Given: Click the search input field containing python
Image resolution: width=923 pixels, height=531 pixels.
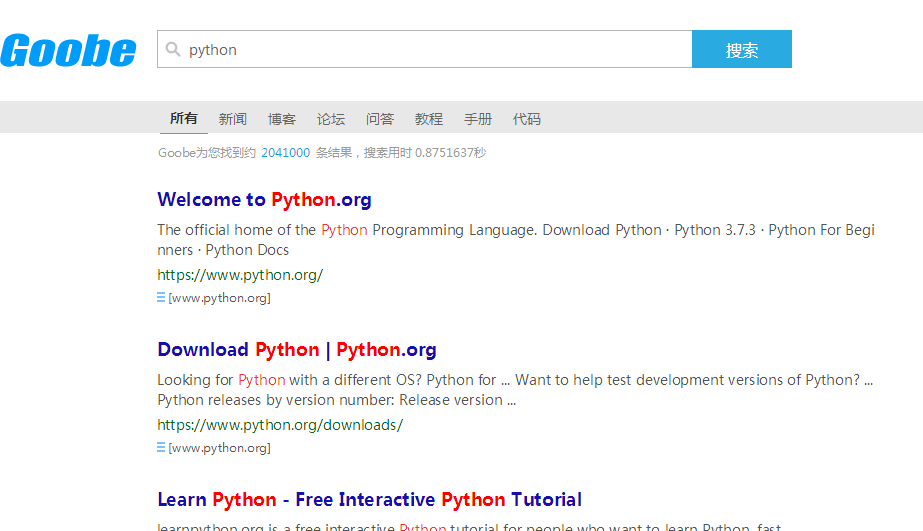Looking at the screenshot, I should pos(430,49).
